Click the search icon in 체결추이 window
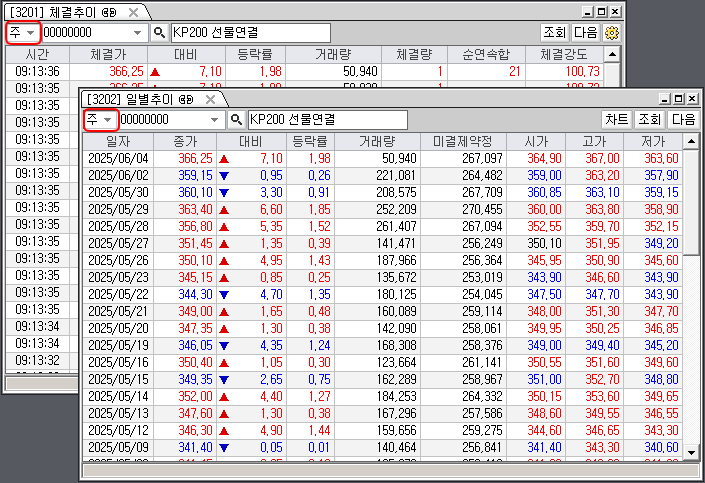 [158, 32]
